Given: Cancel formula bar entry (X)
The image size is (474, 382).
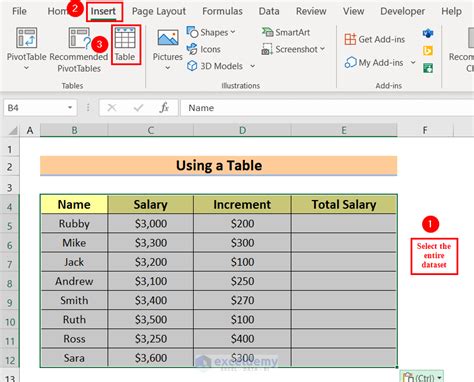Looking at the screenshot, I should (x=112, y=108).
